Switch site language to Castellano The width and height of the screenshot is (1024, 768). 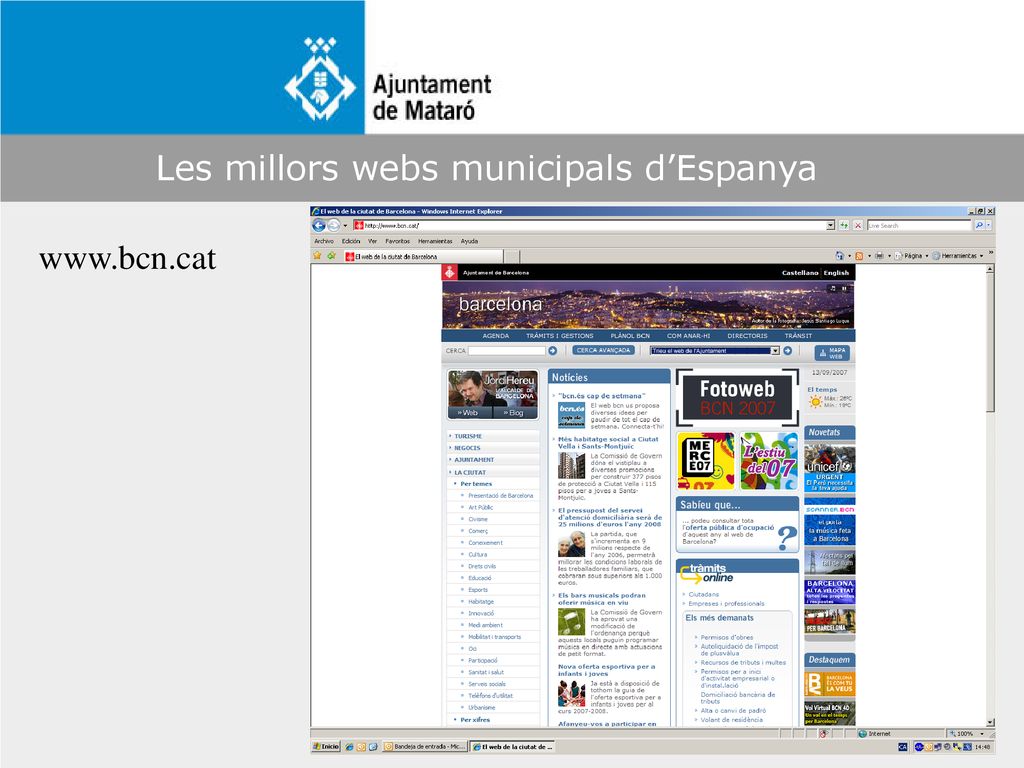point(800,273)
